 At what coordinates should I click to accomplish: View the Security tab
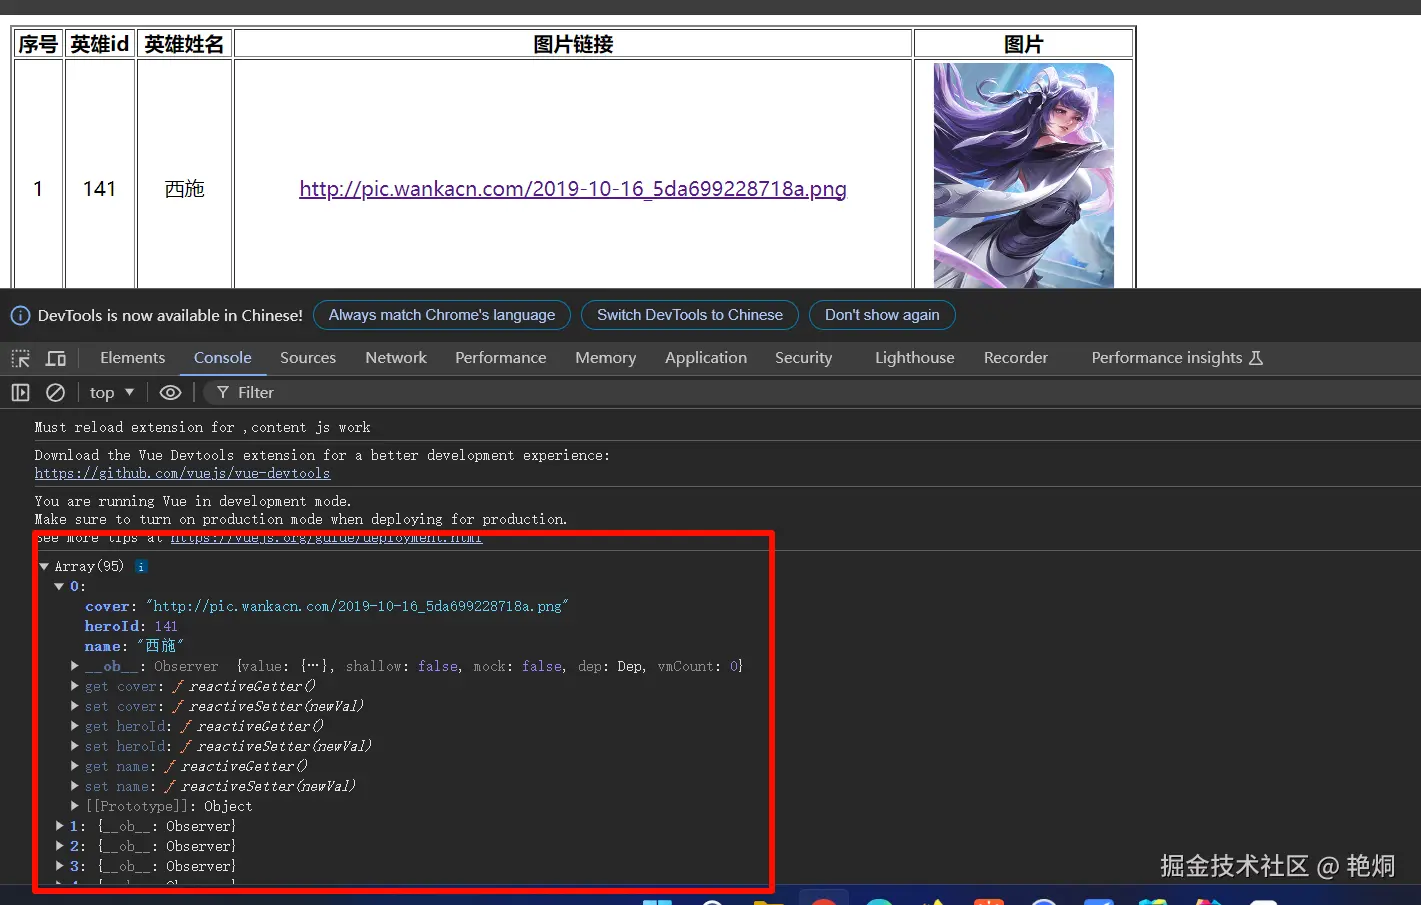803,358
